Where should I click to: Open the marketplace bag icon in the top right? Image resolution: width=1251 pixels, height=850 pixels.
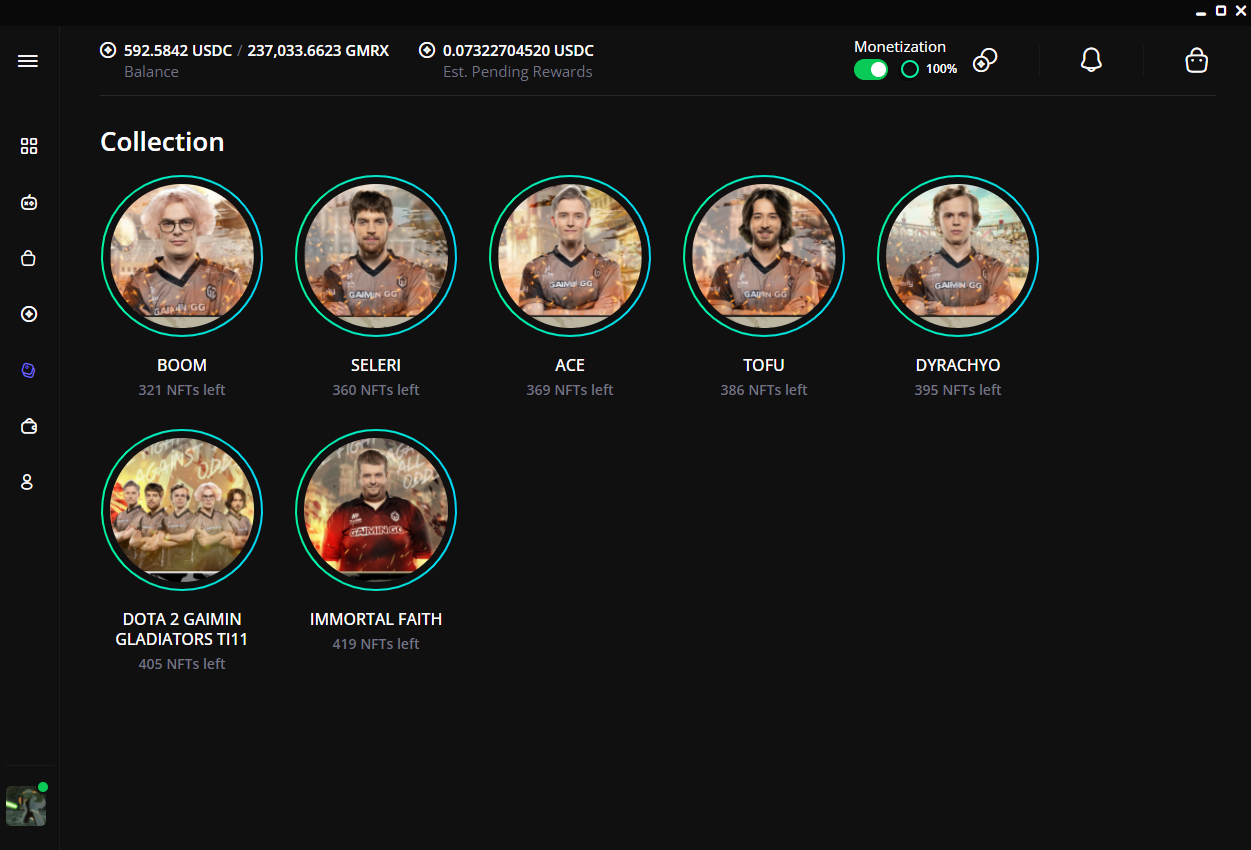point(1196,61)
